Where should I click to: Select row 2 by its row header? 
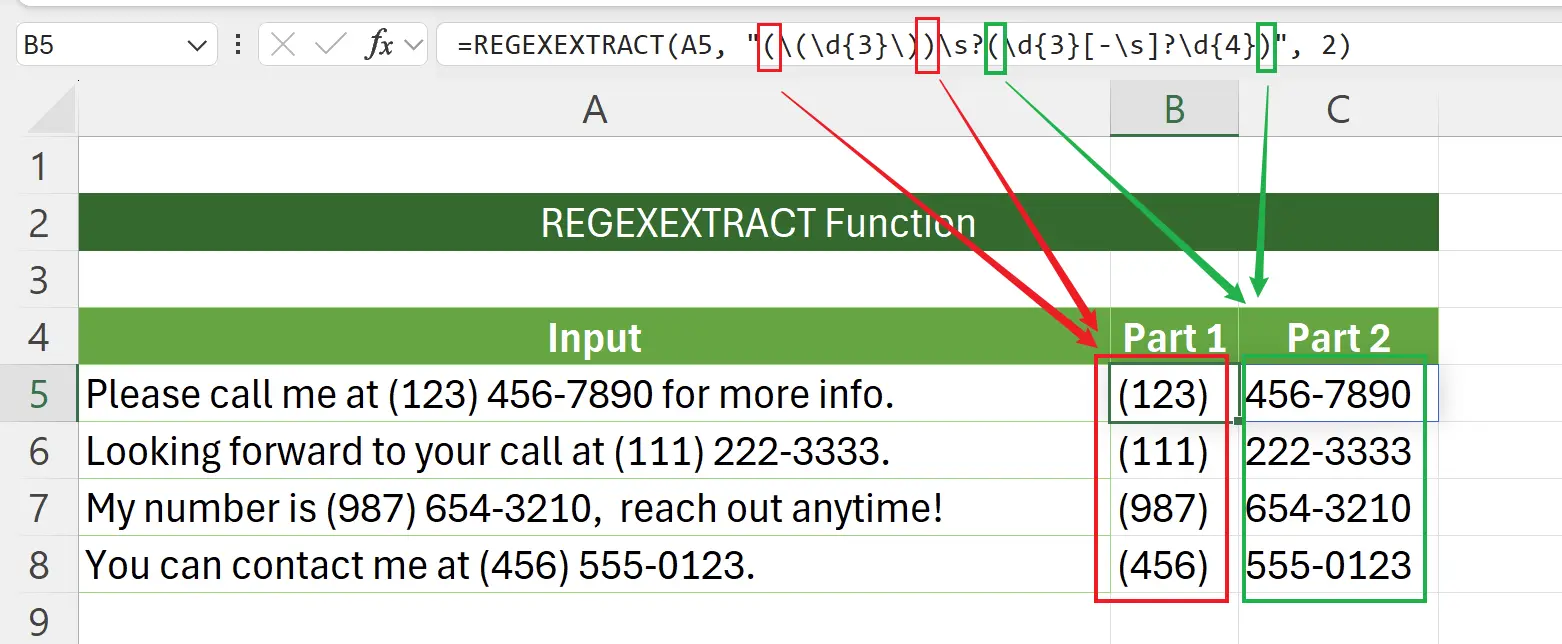38,222
